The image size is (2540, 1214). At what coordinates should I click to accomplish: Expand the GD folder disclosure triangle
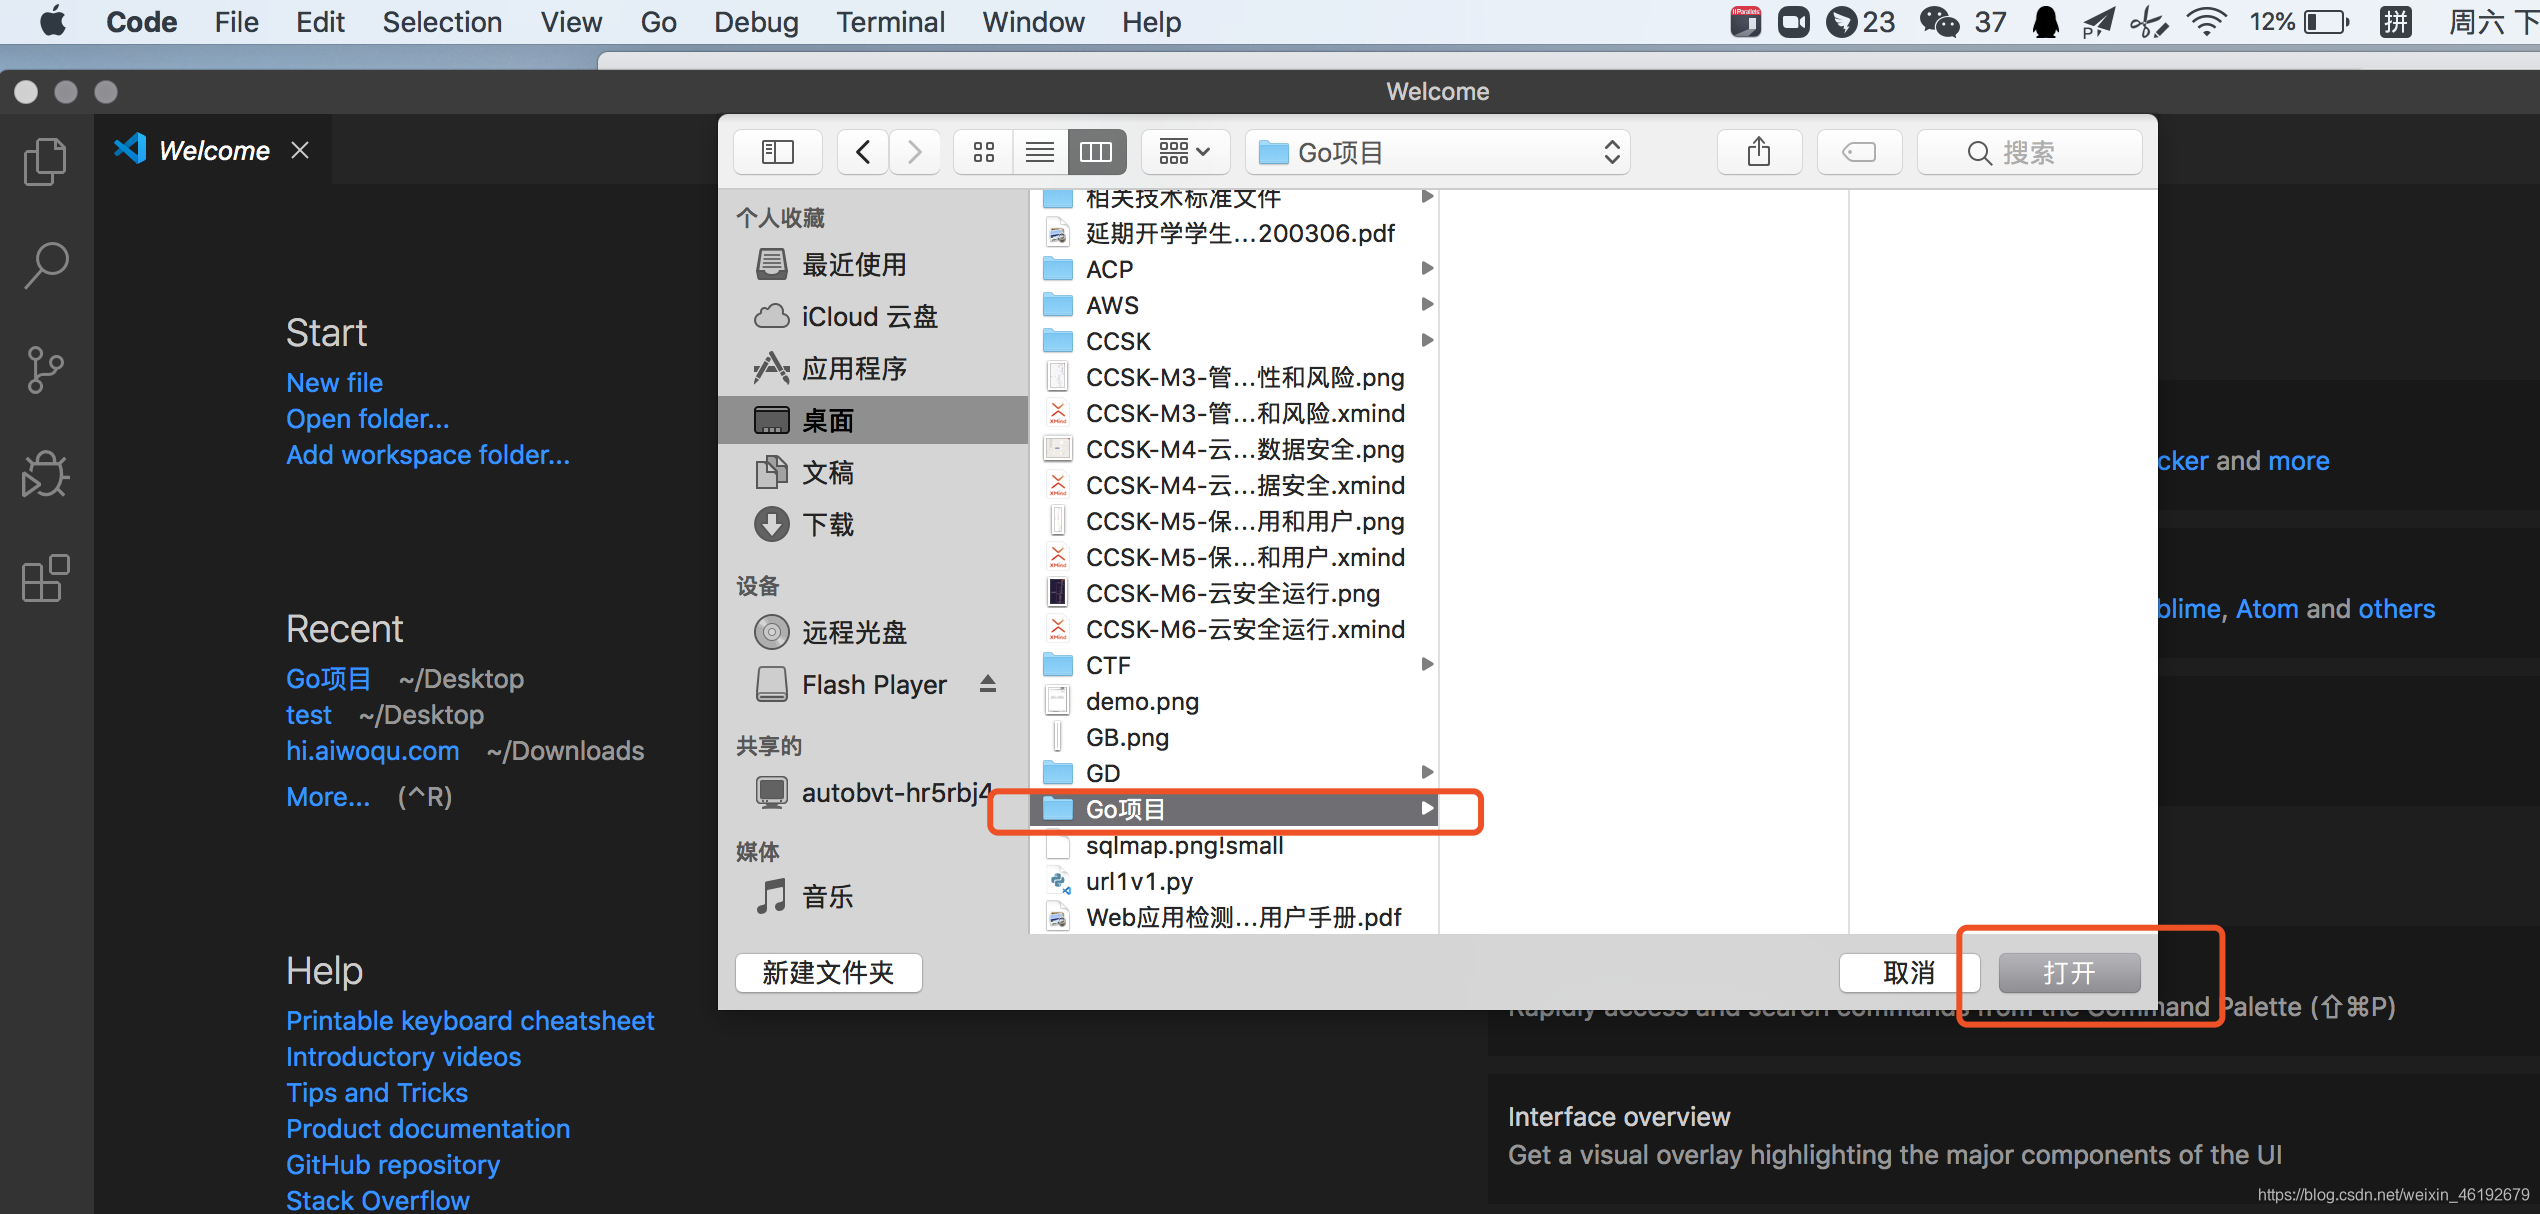pos(1424,773)
